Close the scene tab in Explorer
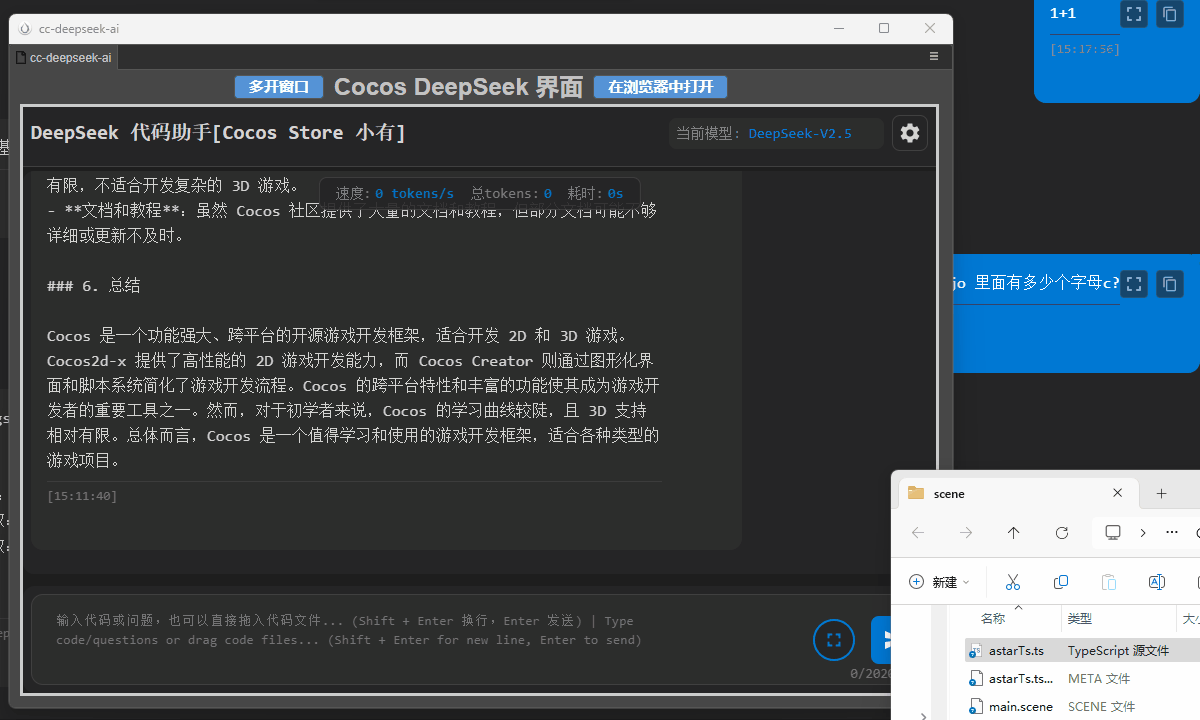Screen dimensions: 1200x720 click(x=1119, y=493)
